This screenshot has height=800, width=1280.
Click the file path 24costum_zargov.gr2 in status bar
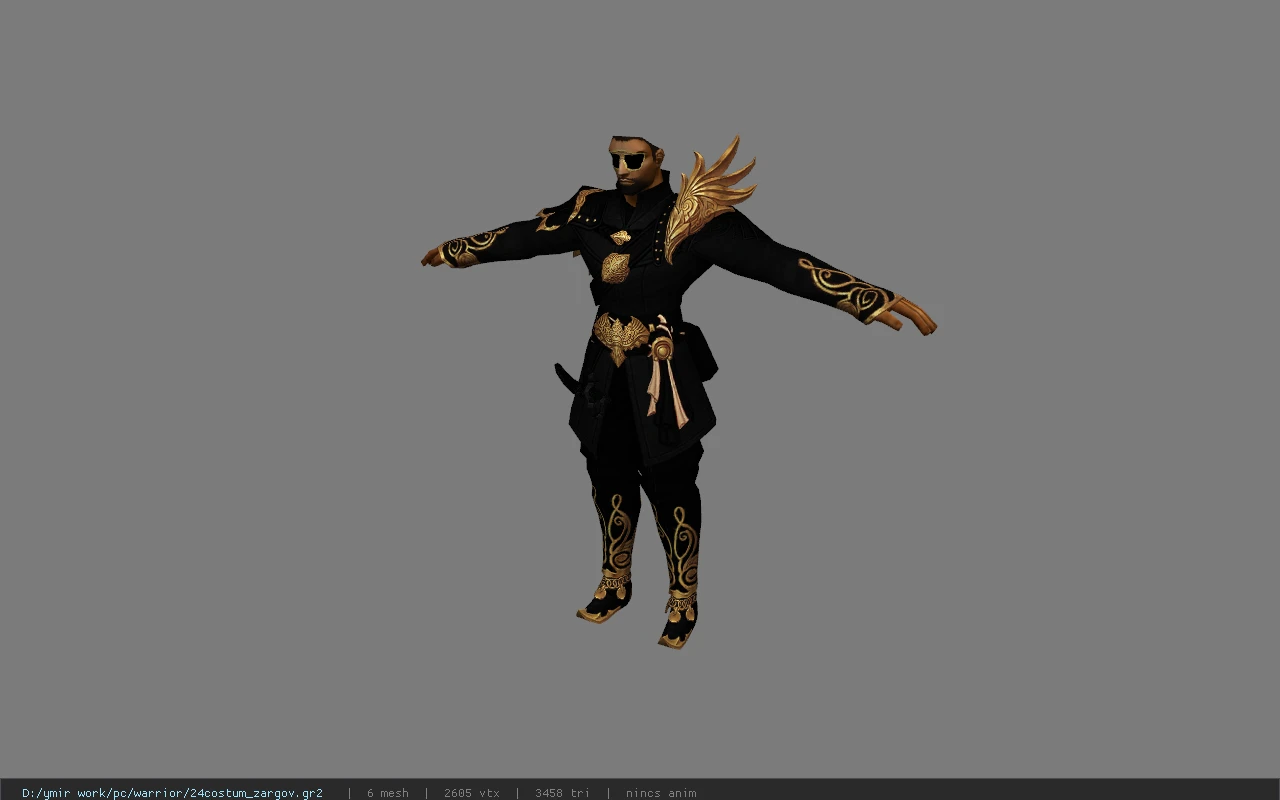click(172, 793)
